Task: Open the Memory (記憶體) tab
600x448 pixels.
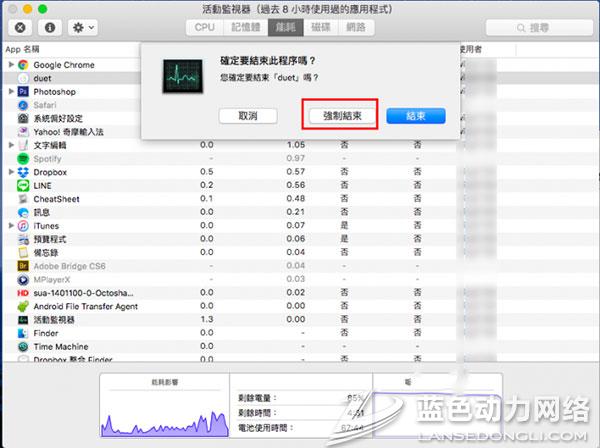Action: coord(245,28)
